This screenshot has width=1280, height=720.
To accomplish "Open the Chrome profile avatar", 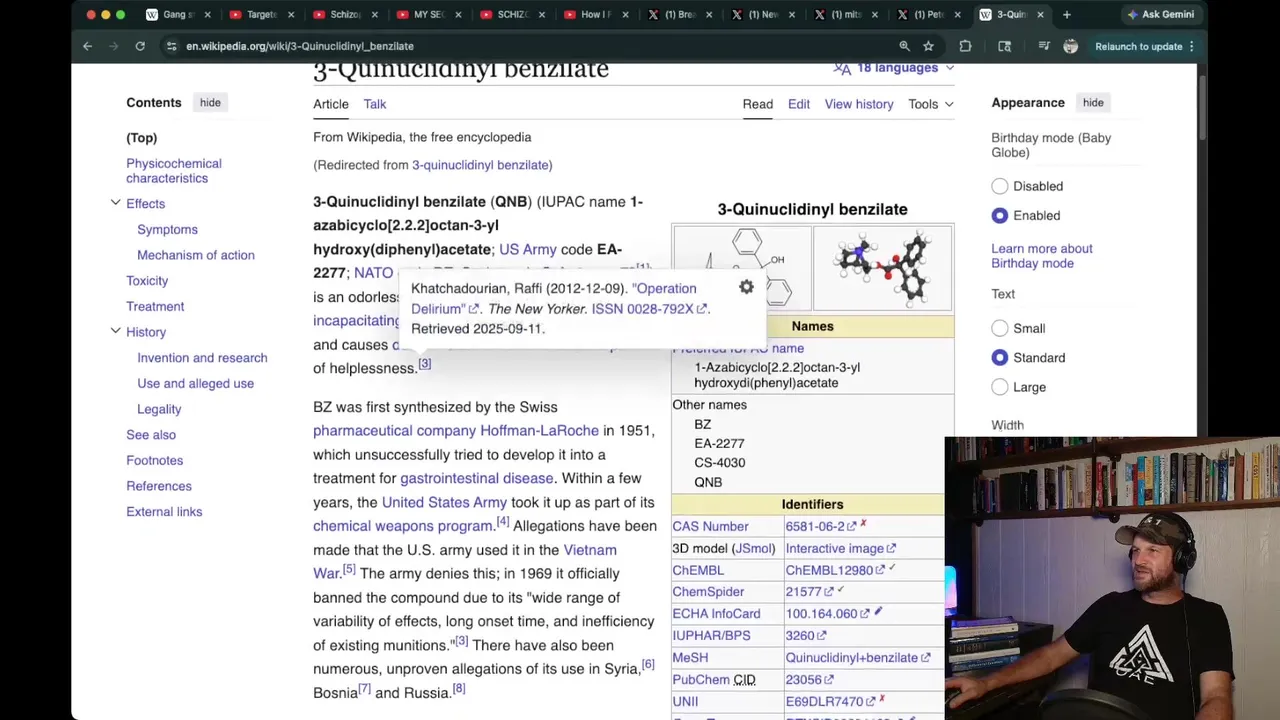I will point(1071,46).
